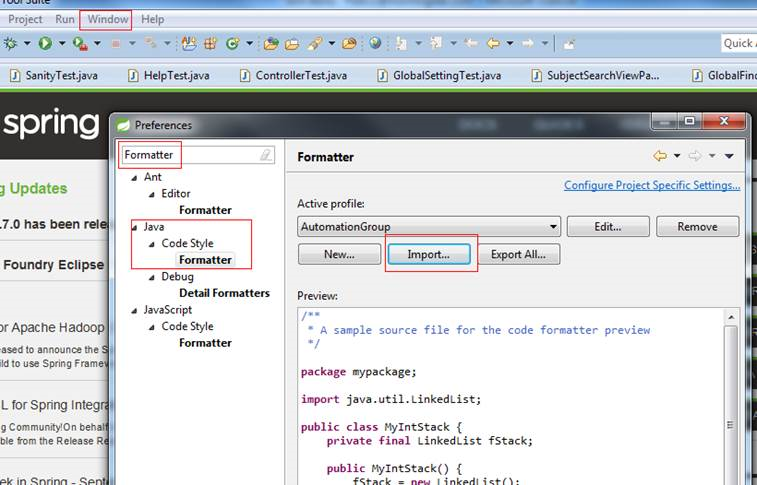Select Formatter under Java Code Style
This screenshot has width=757, height=485.
tap(205, 260)
